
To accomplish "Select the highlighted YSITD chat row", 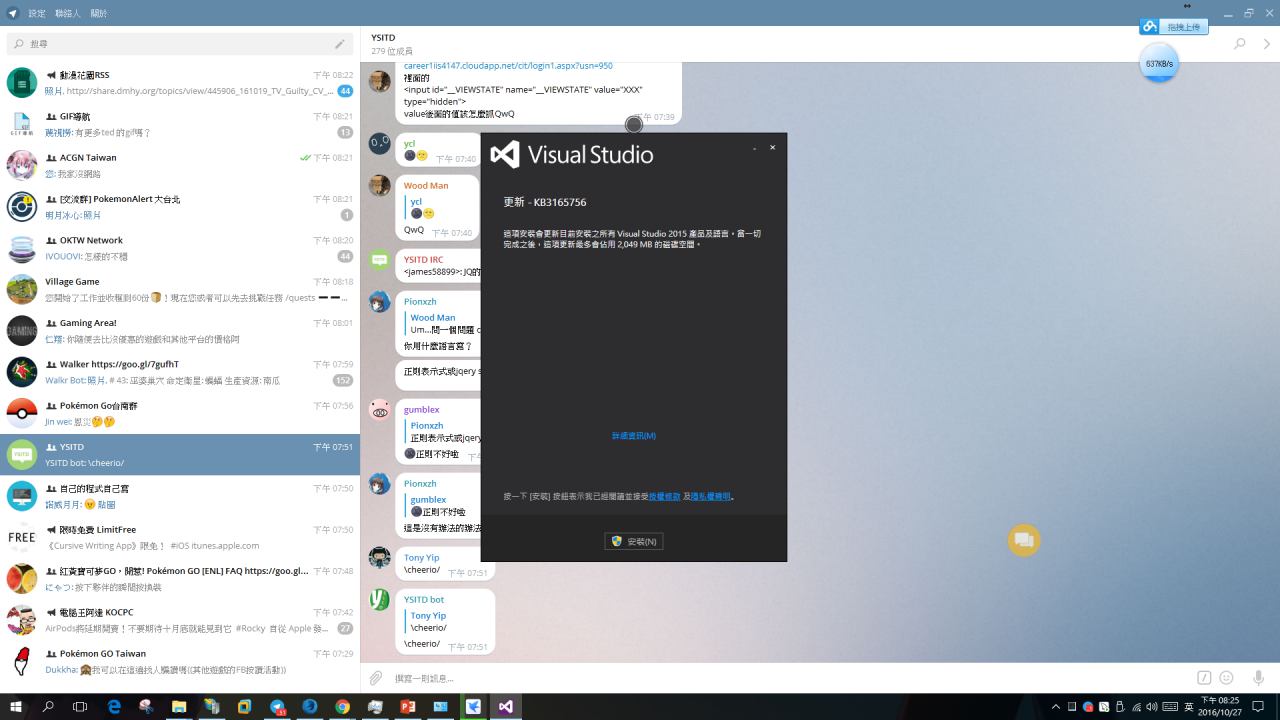I will tap(180, 455).
